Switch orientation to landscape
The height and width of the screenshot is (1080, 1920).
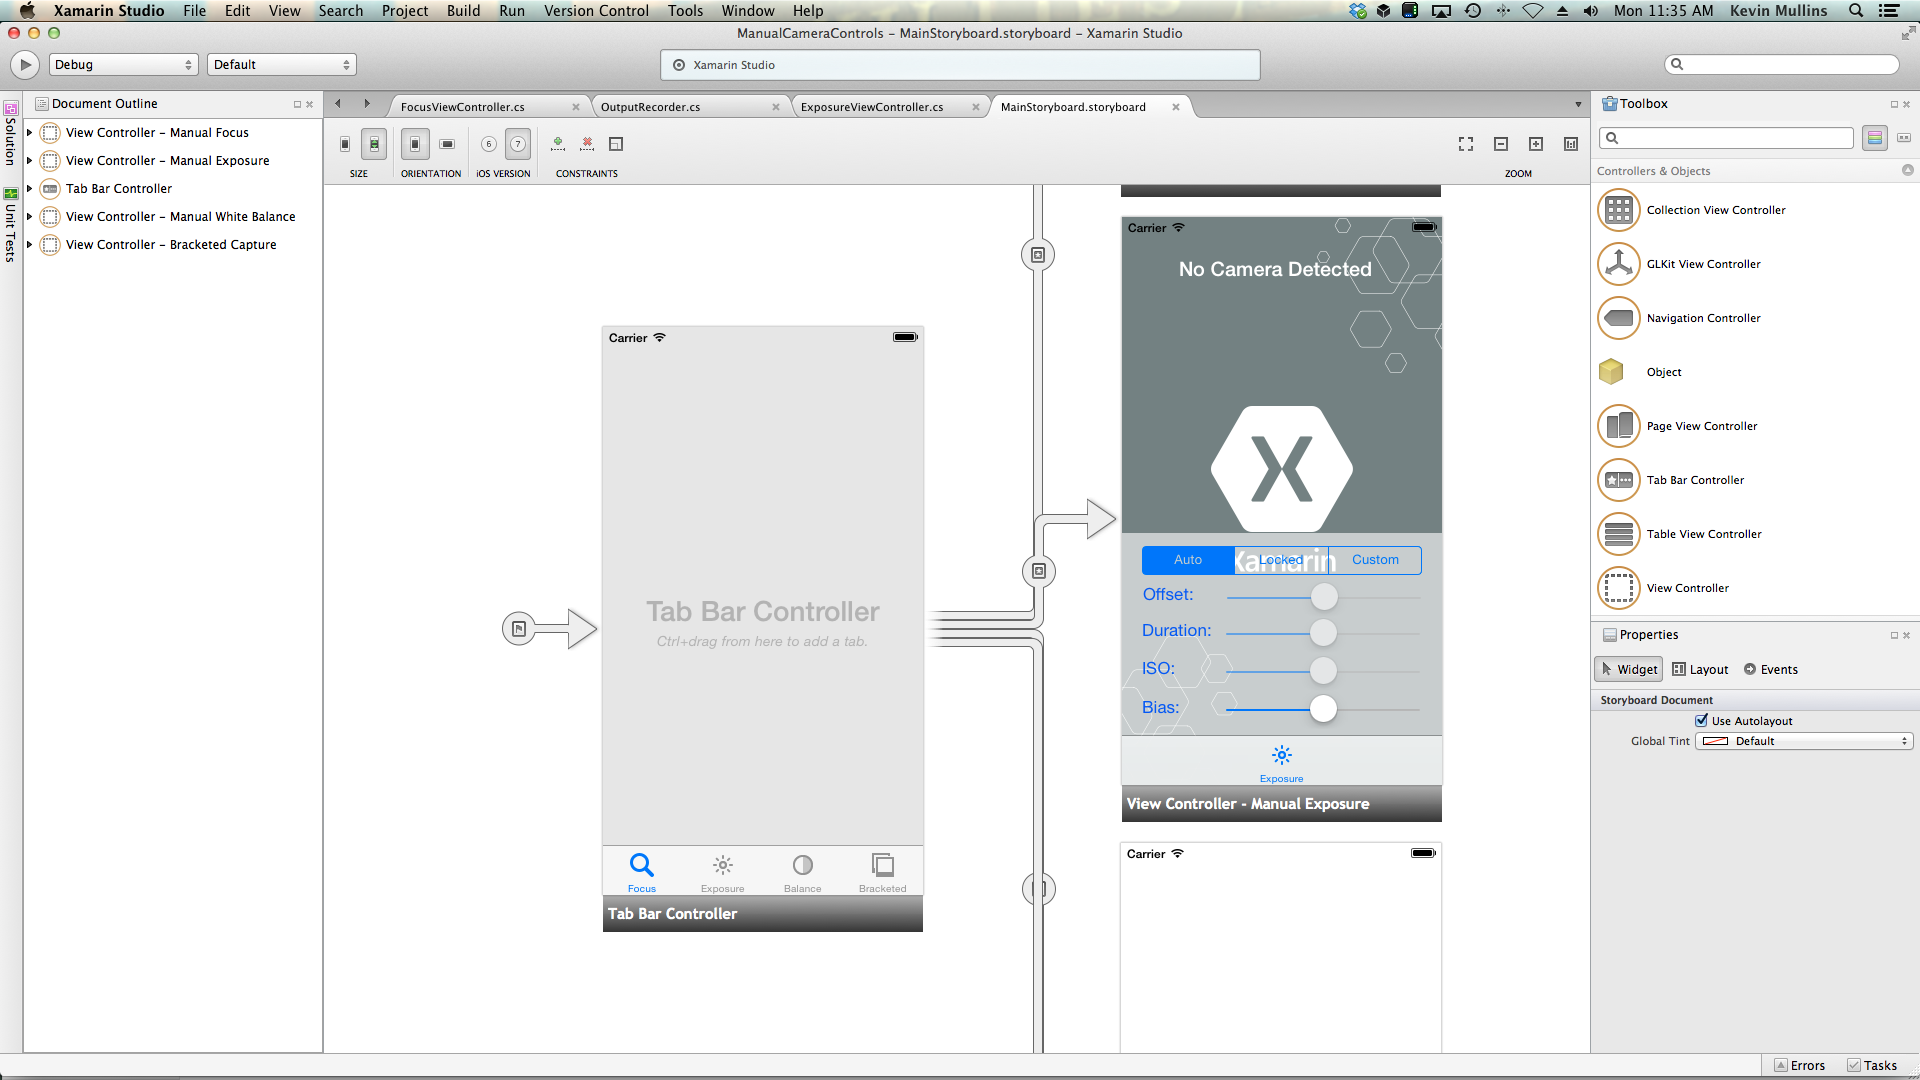pos(447,143)
